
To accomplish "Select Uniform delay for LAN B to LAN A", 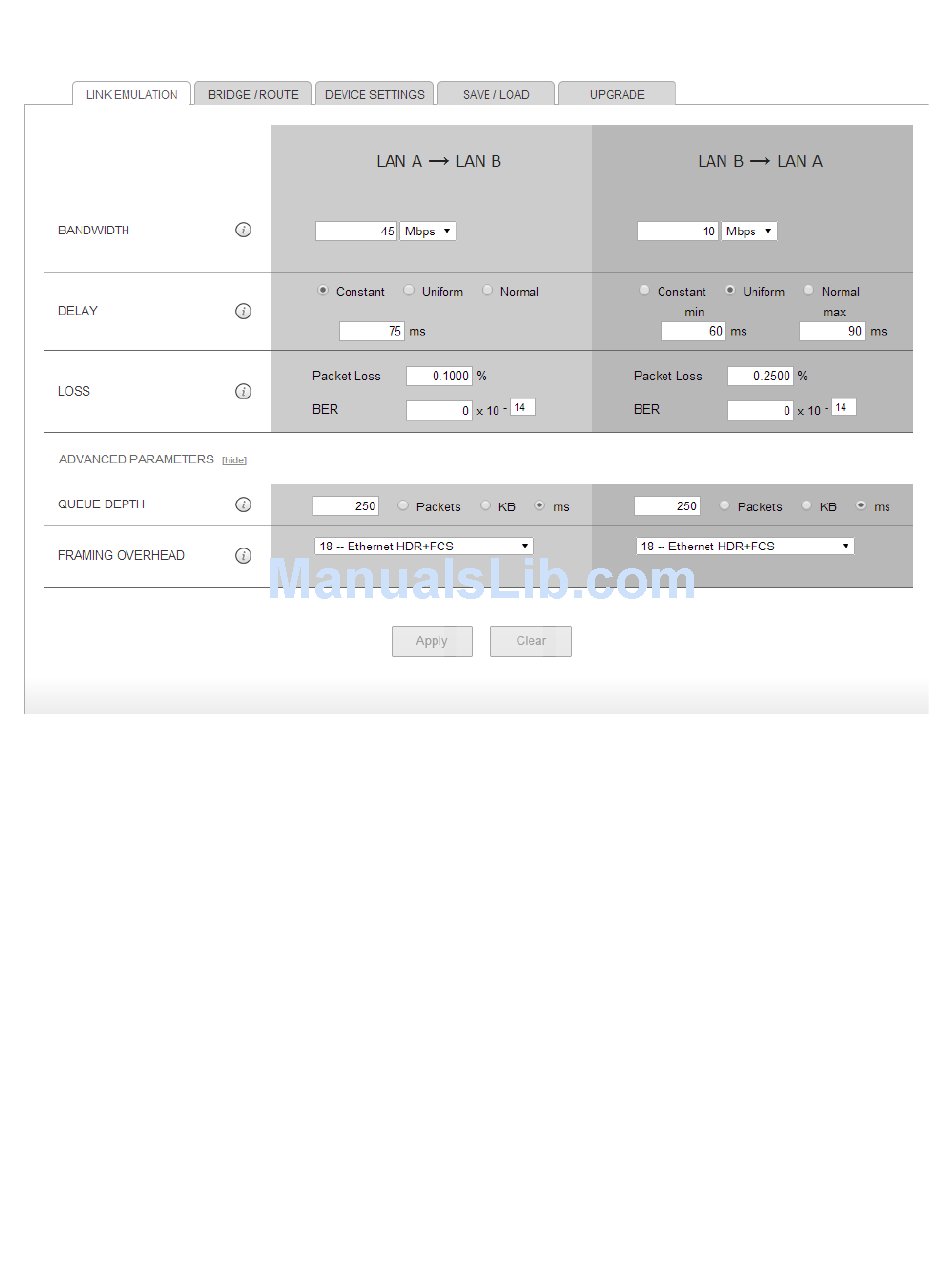I will tap(730, 291).
